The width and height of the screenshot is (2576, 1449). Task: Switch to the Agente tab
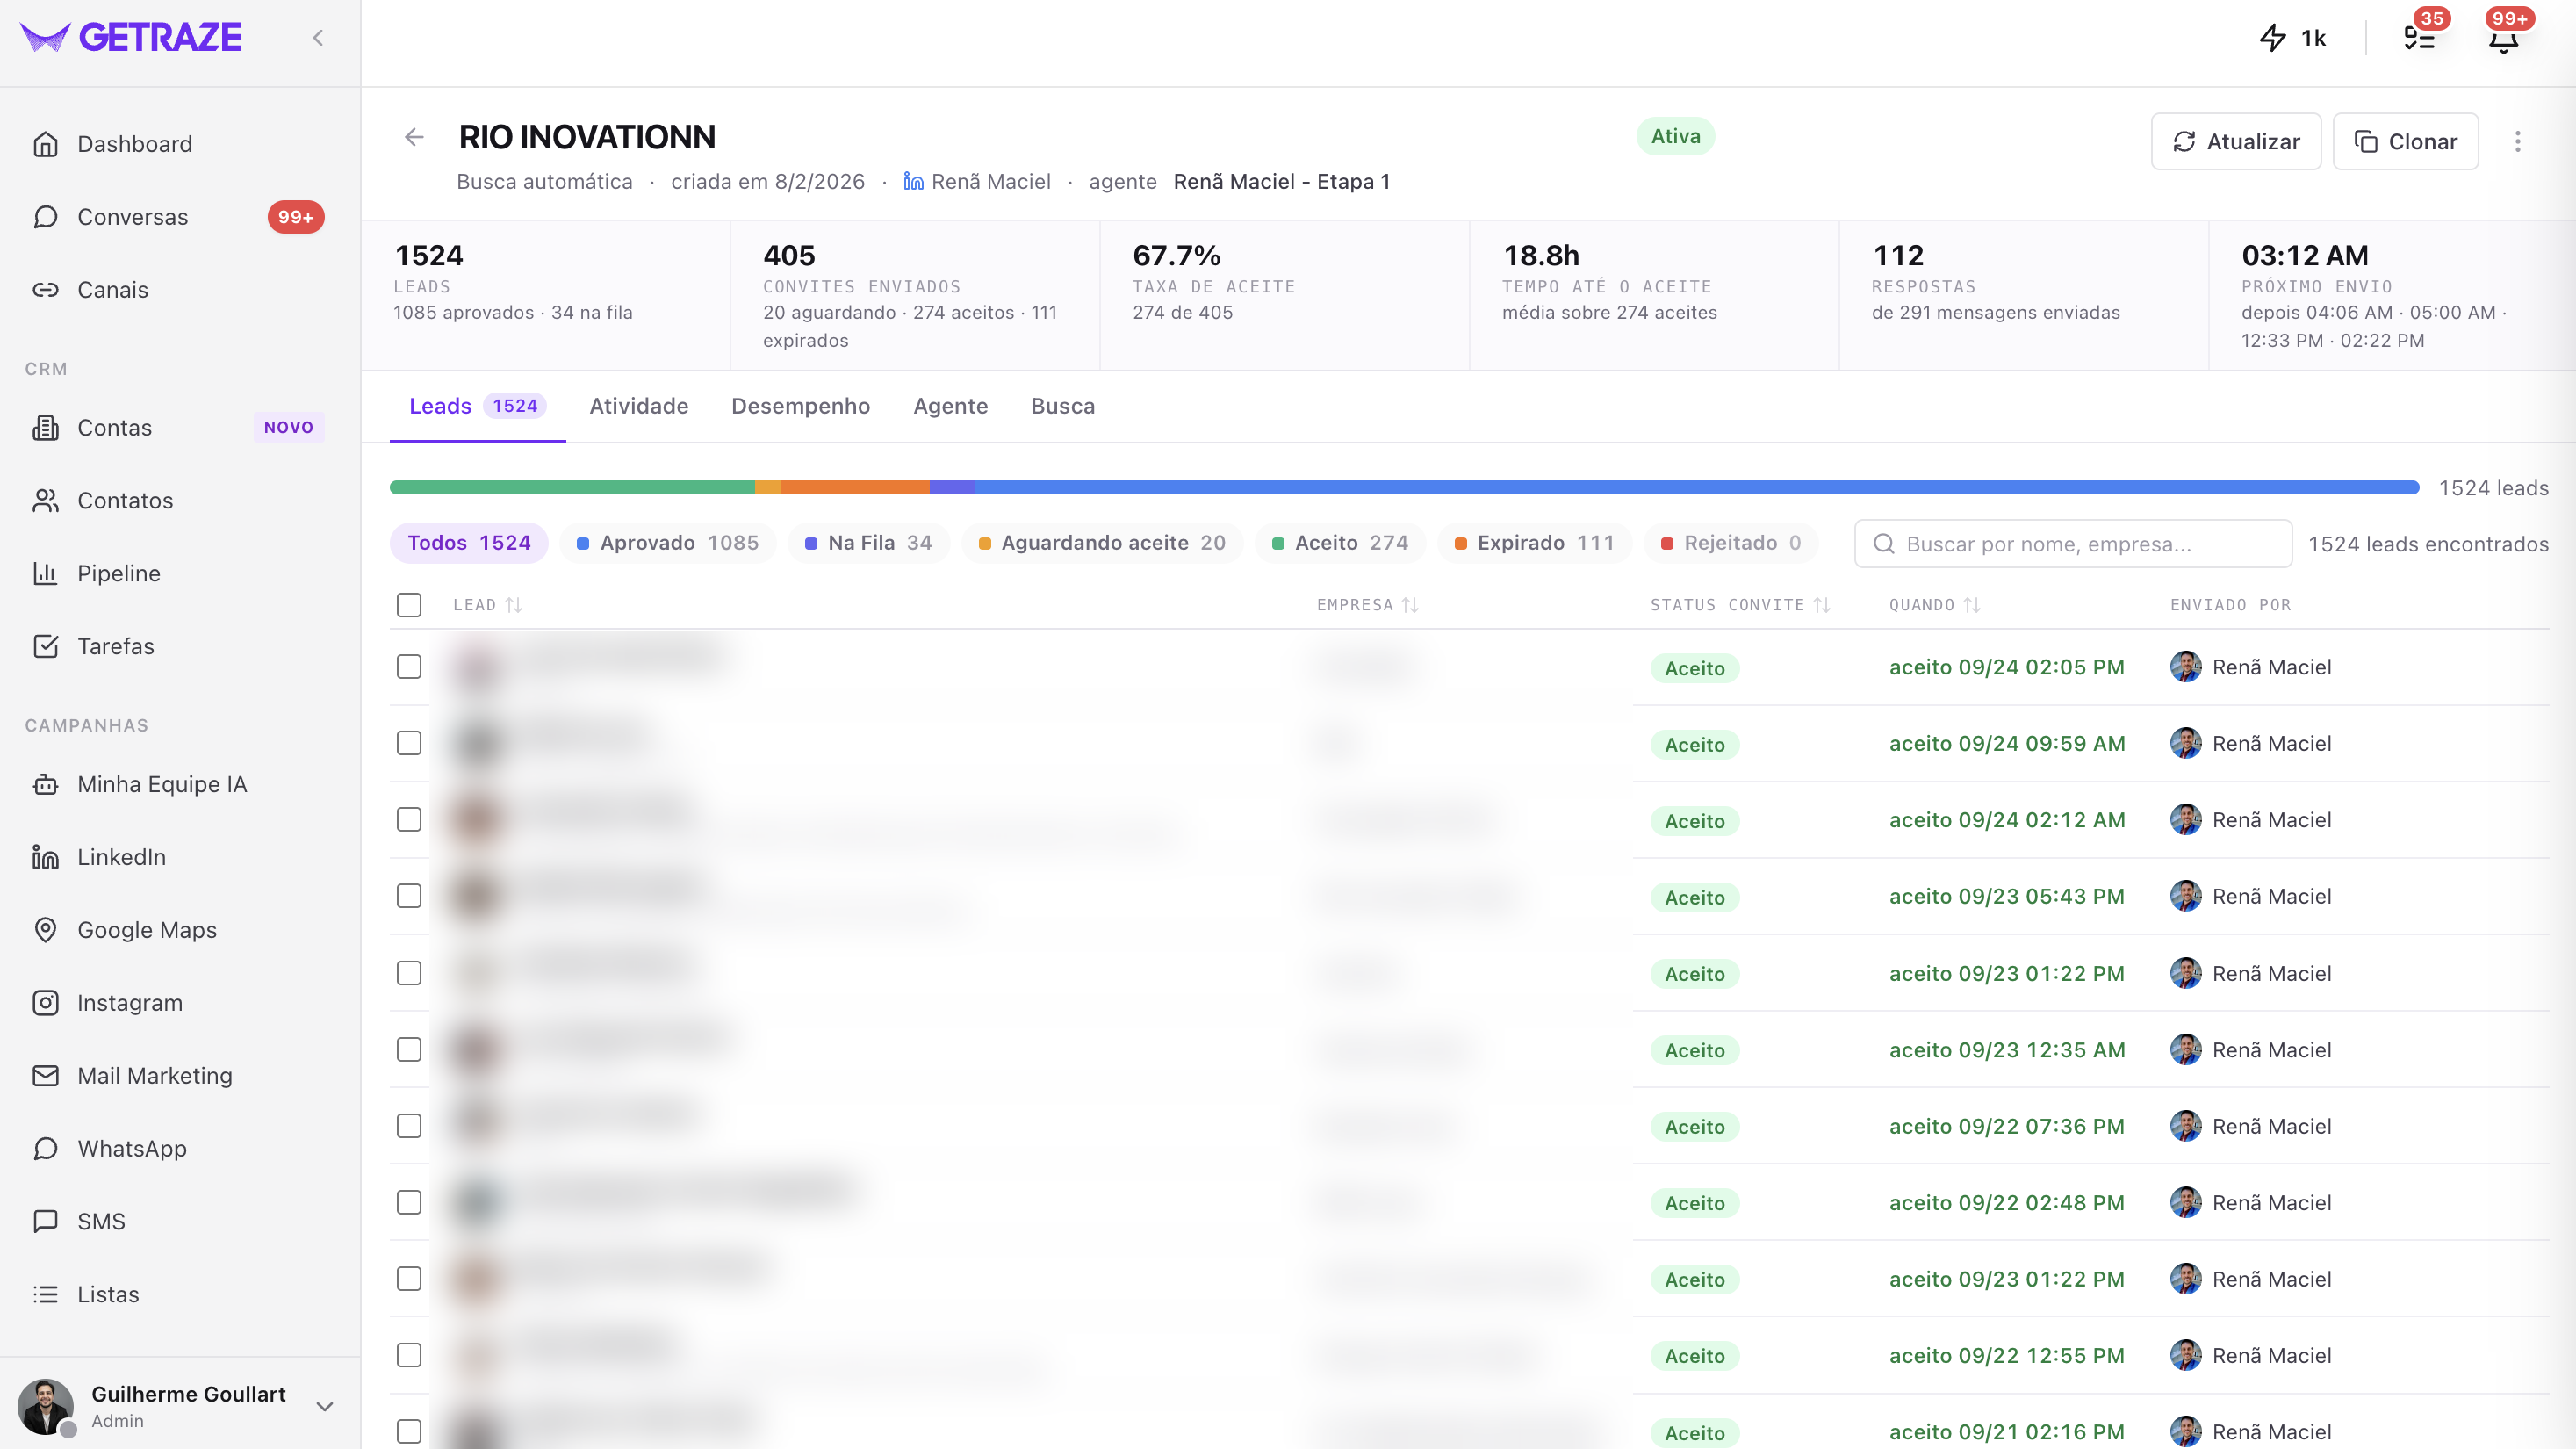(x=950, y=406)
